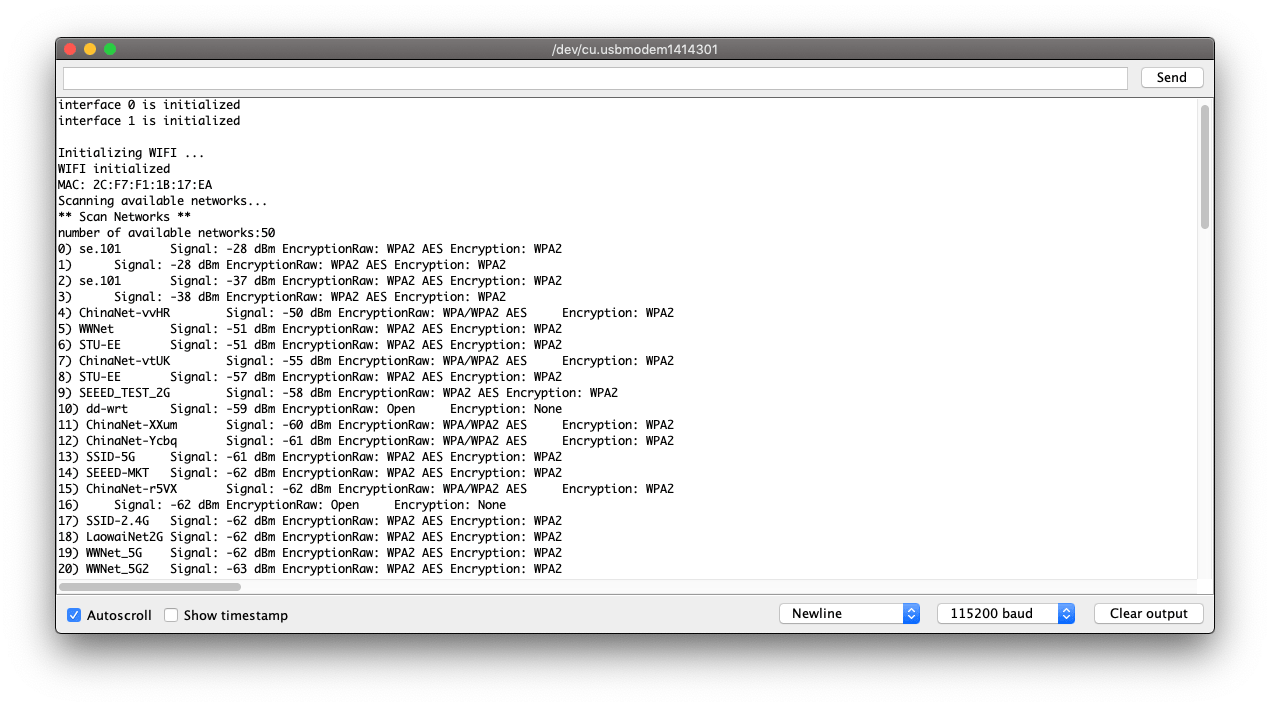The image size is (1270, 707).
Task: Click network row 7 ChinaNet-vtUK
Action: (x=366, y=361)
